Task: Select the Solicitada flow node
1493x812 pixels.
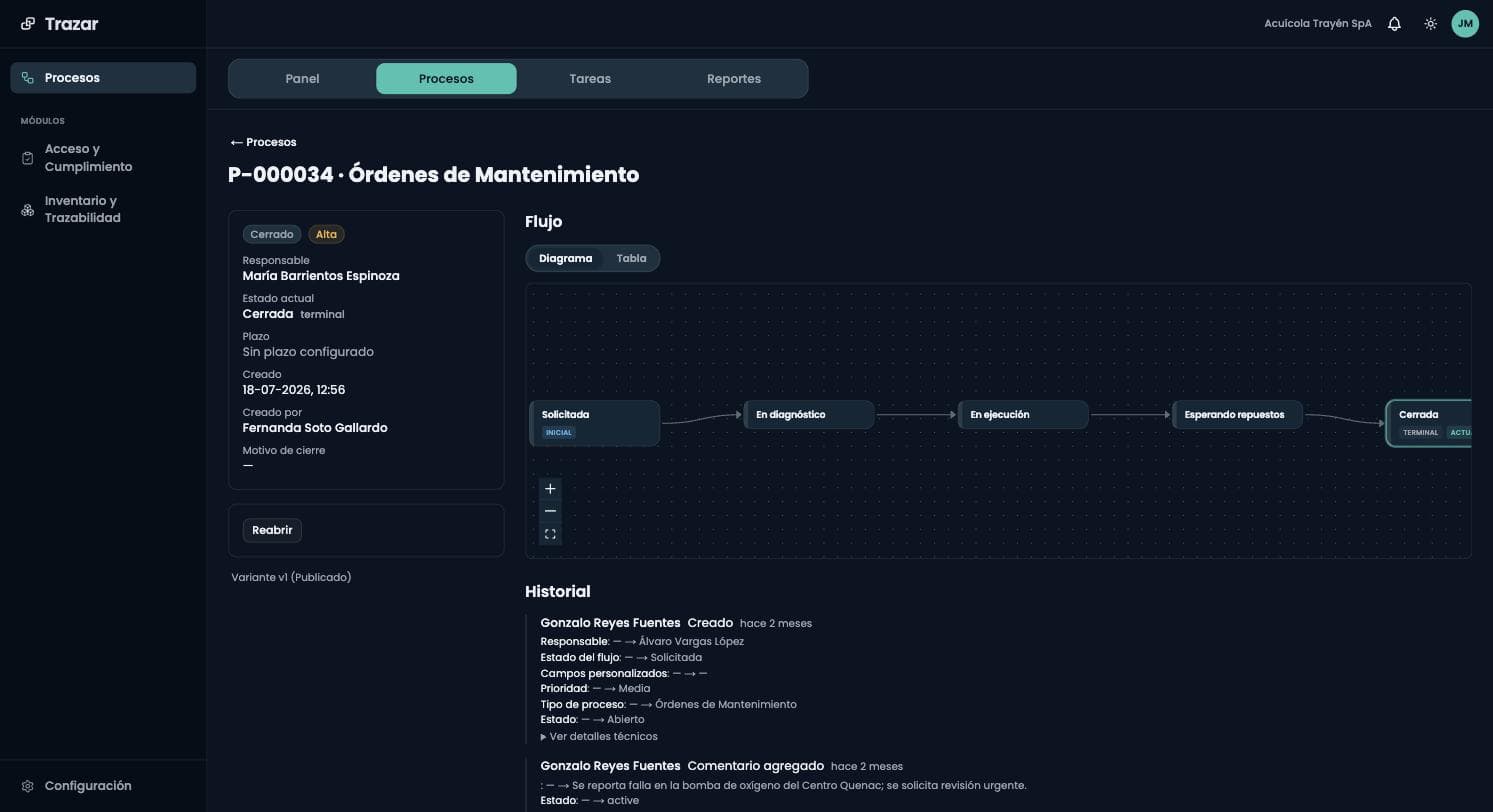Action: tap(595, 423)
